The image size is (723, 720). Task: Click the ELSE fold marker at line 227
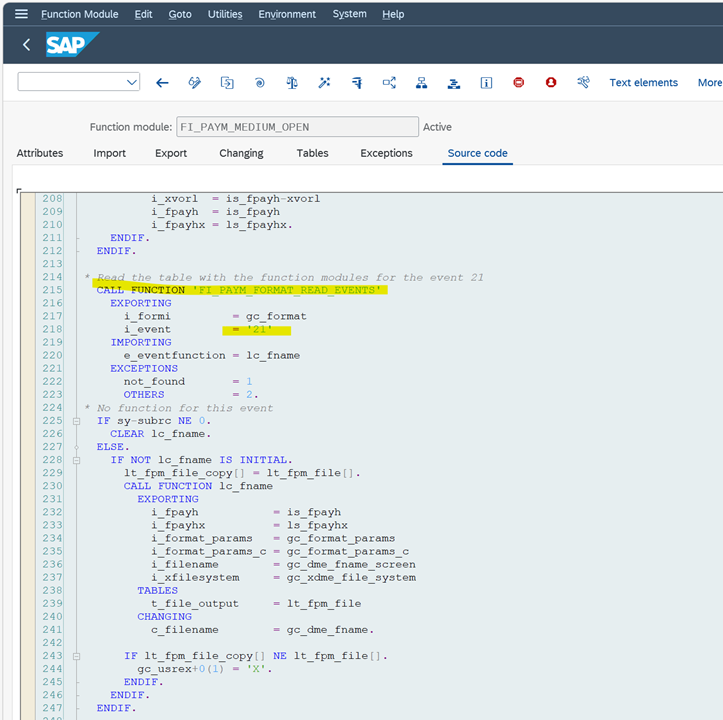[77, 447]
